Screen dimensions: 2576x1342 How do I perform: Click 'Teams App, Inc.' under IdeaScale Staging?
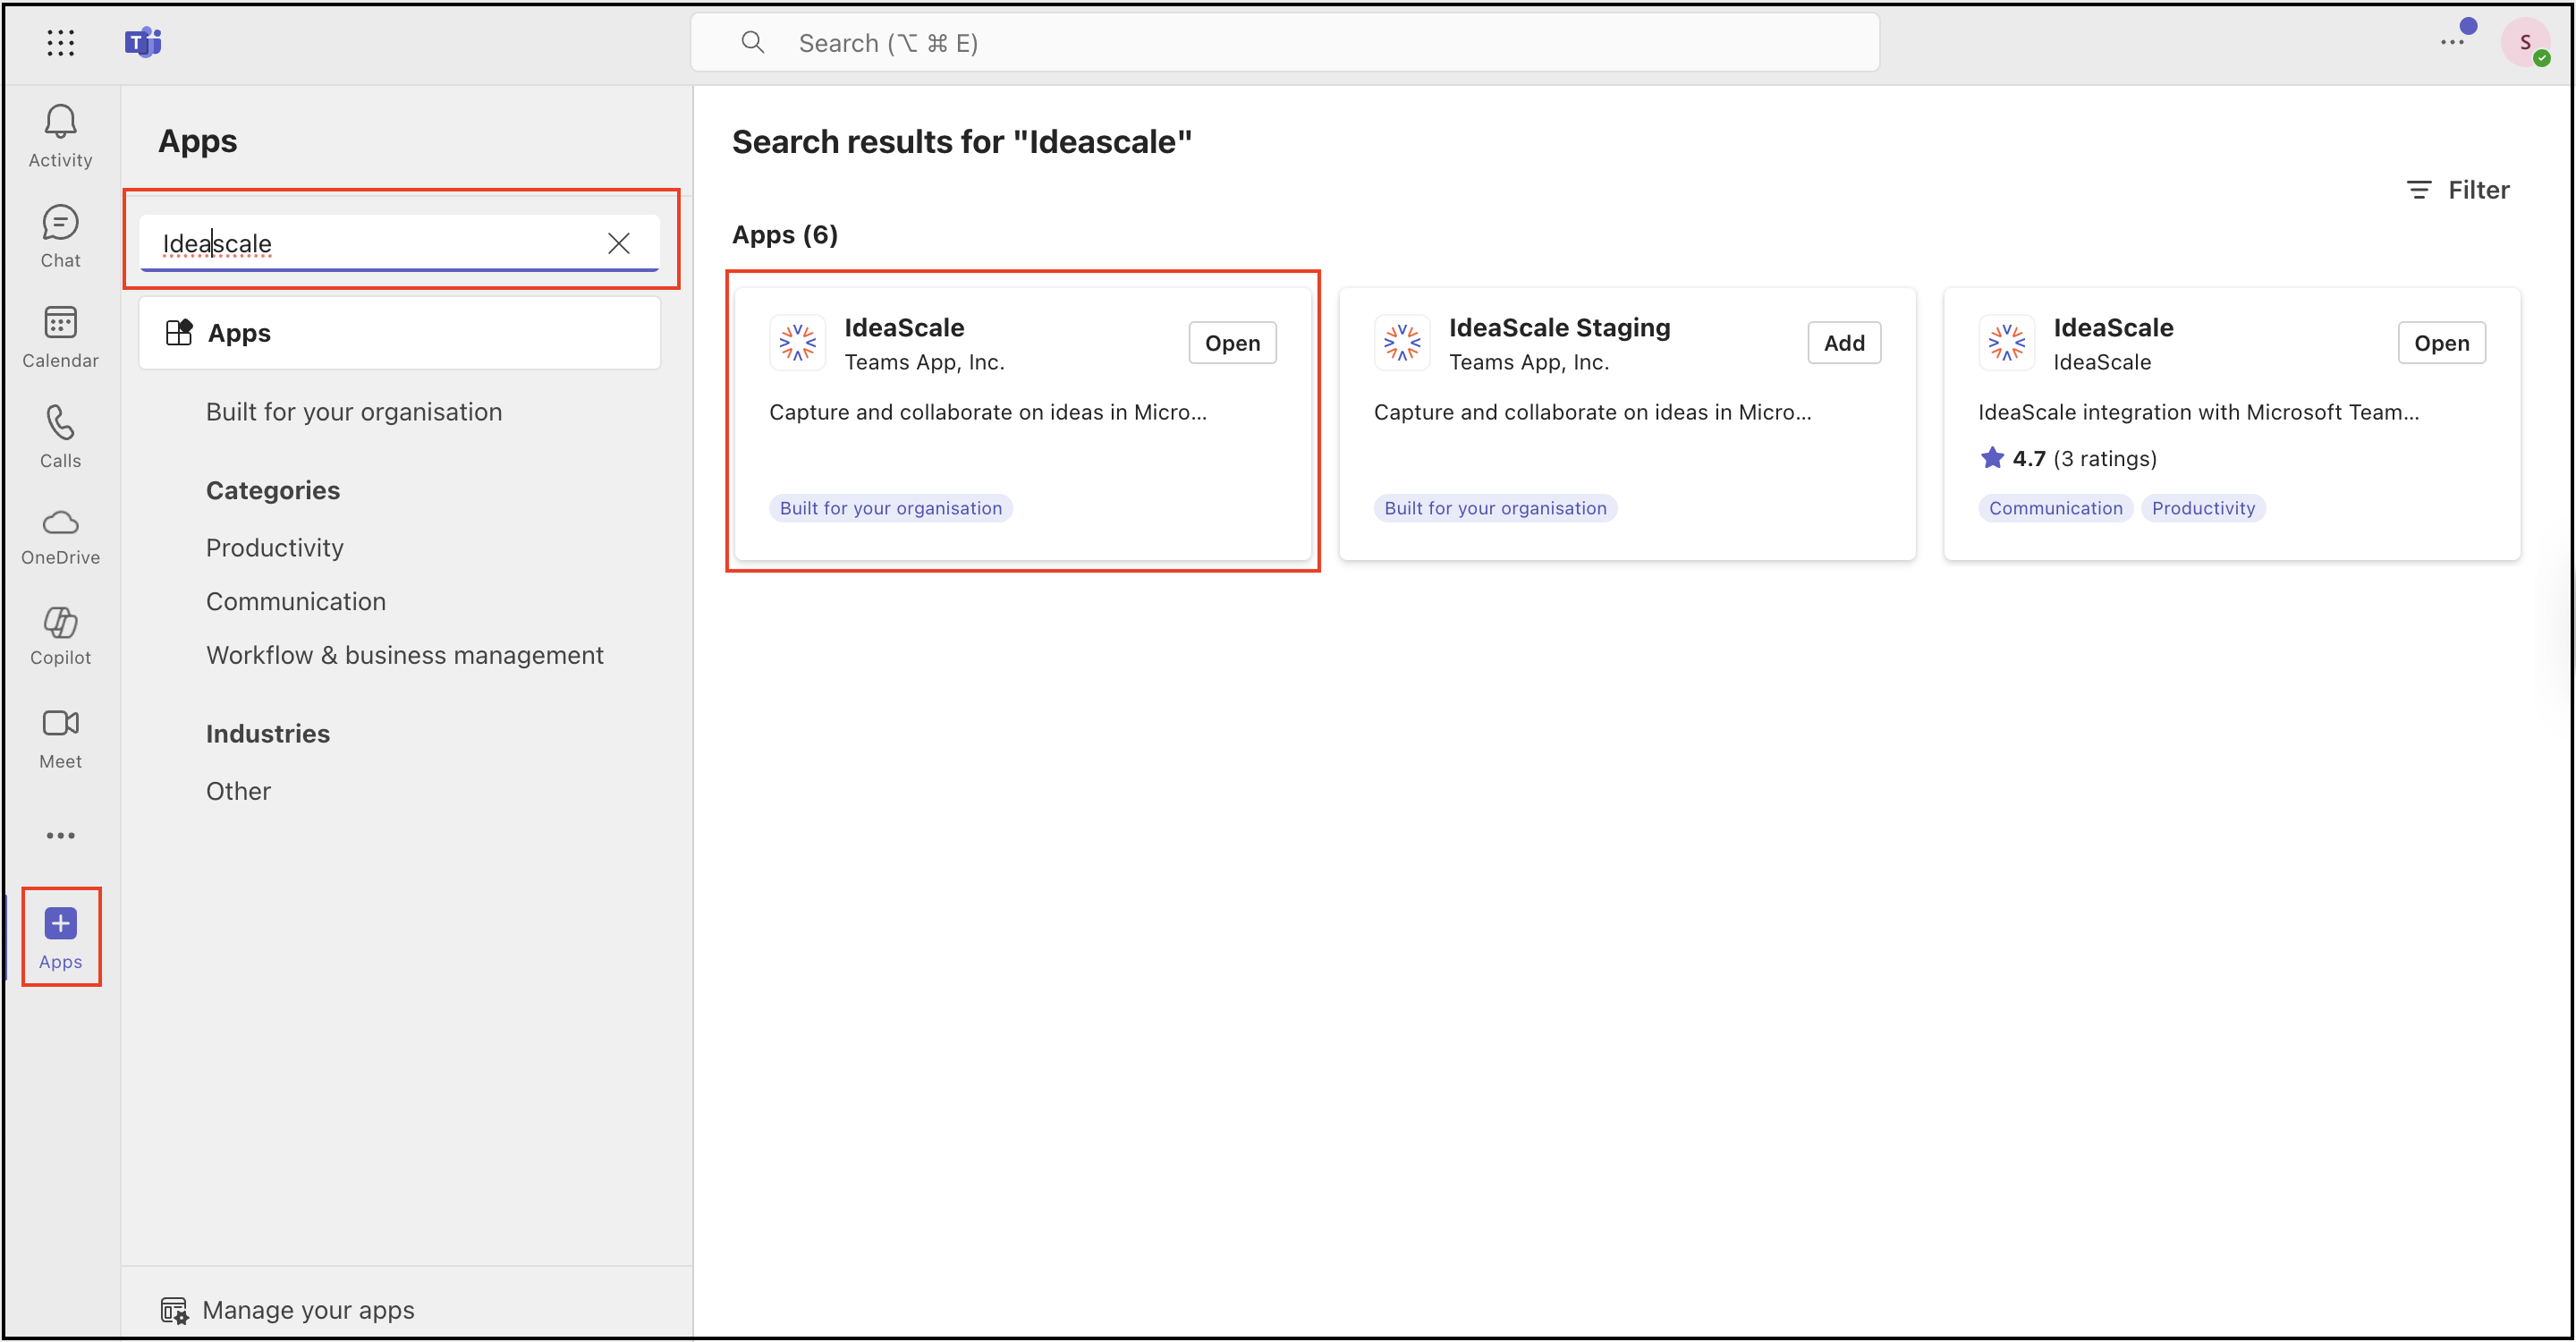(x=1529, y=362)
